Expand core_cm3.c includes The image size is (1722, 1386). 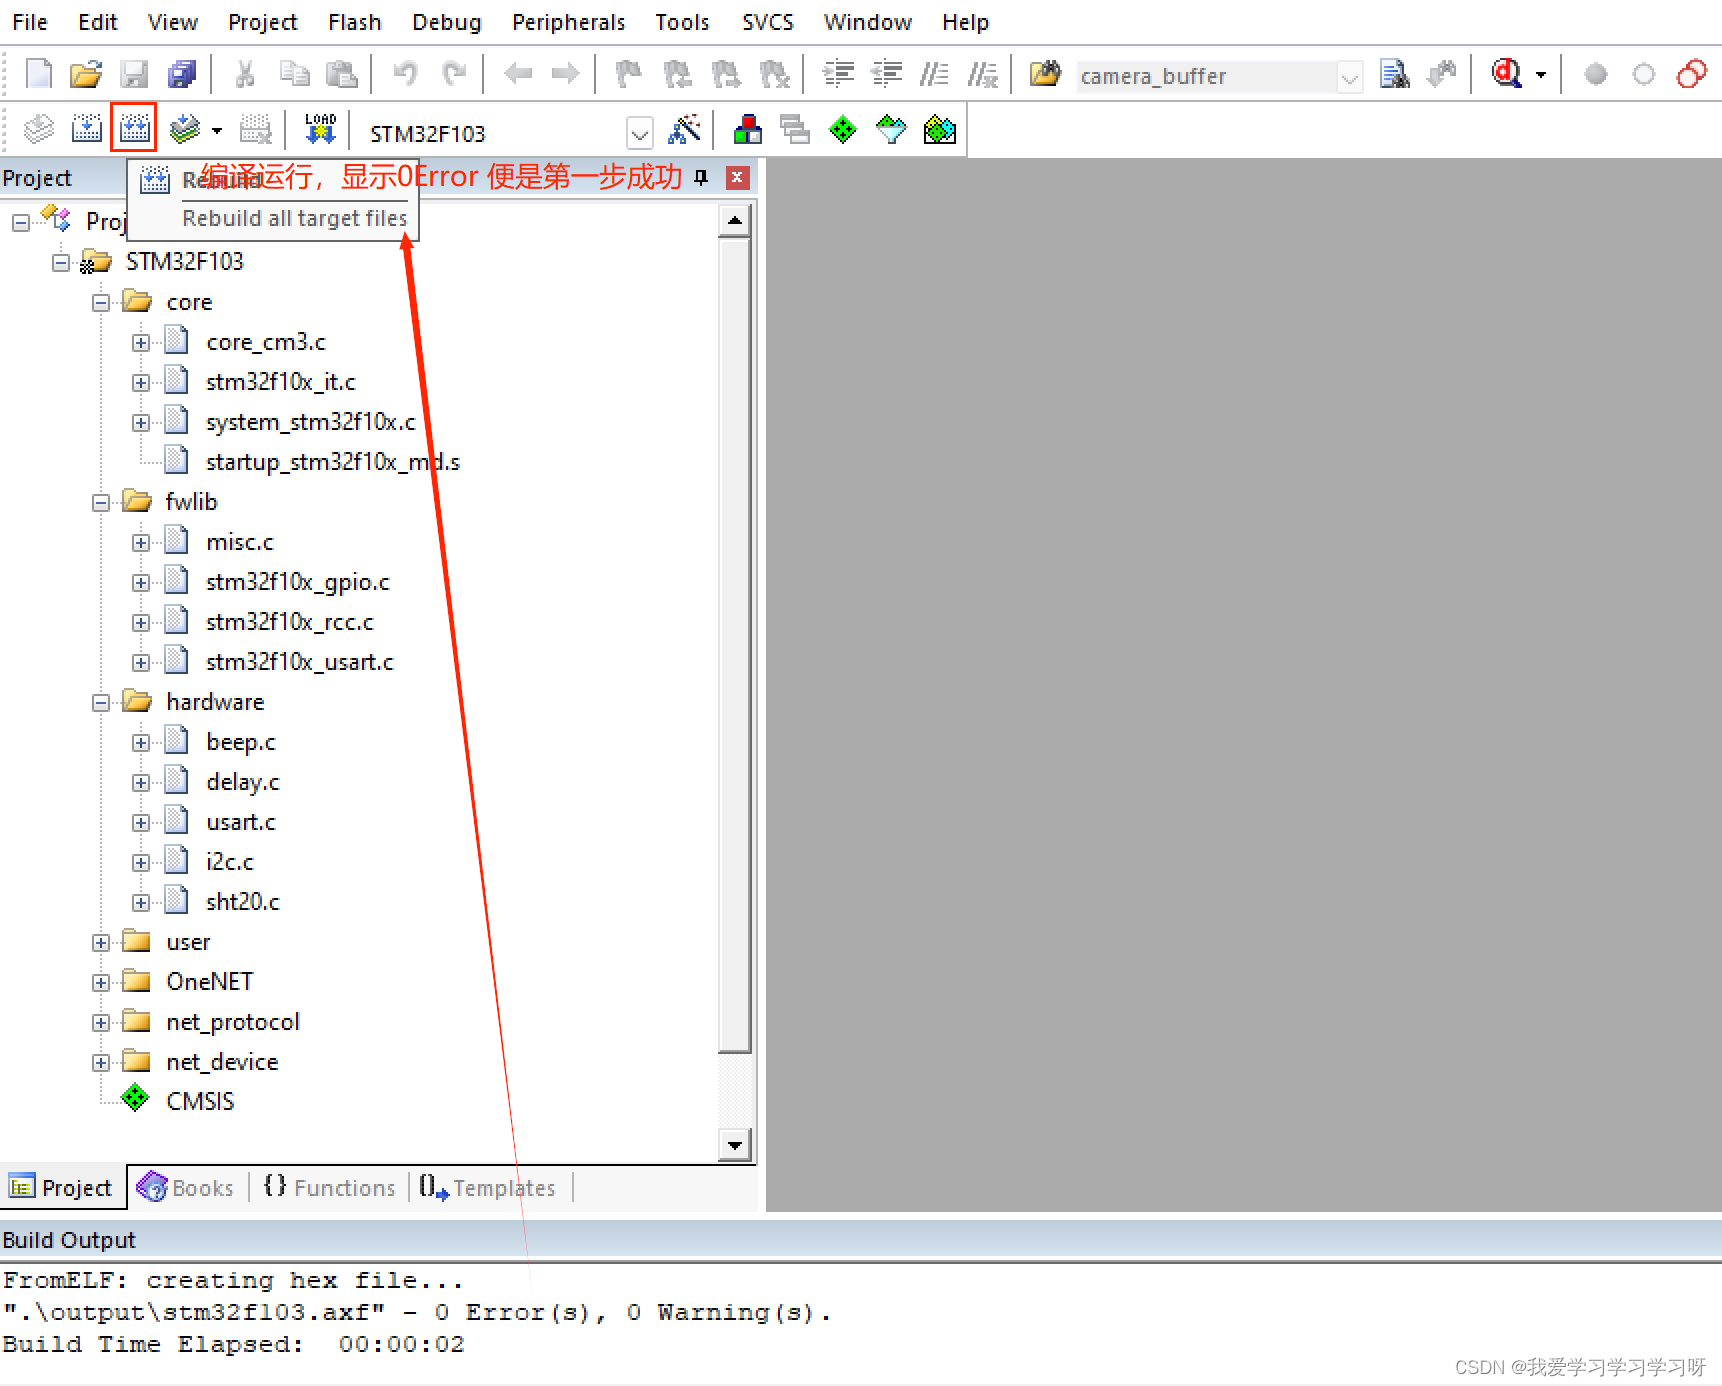tap(141, 343)
